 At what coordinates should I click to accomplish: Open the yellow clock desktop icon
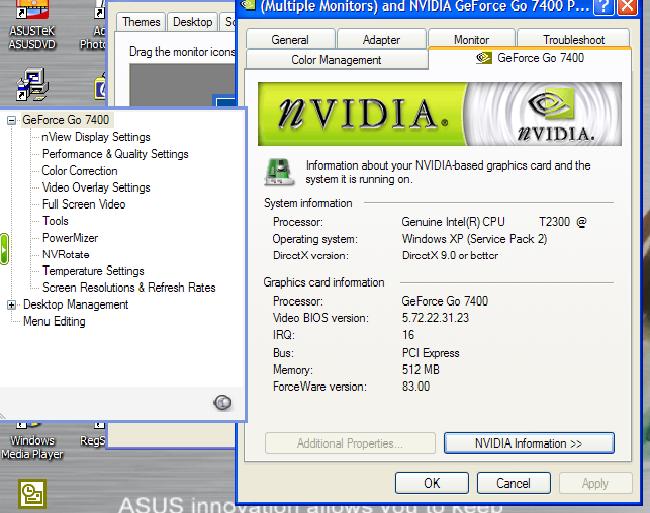click(x=32, y=494)
